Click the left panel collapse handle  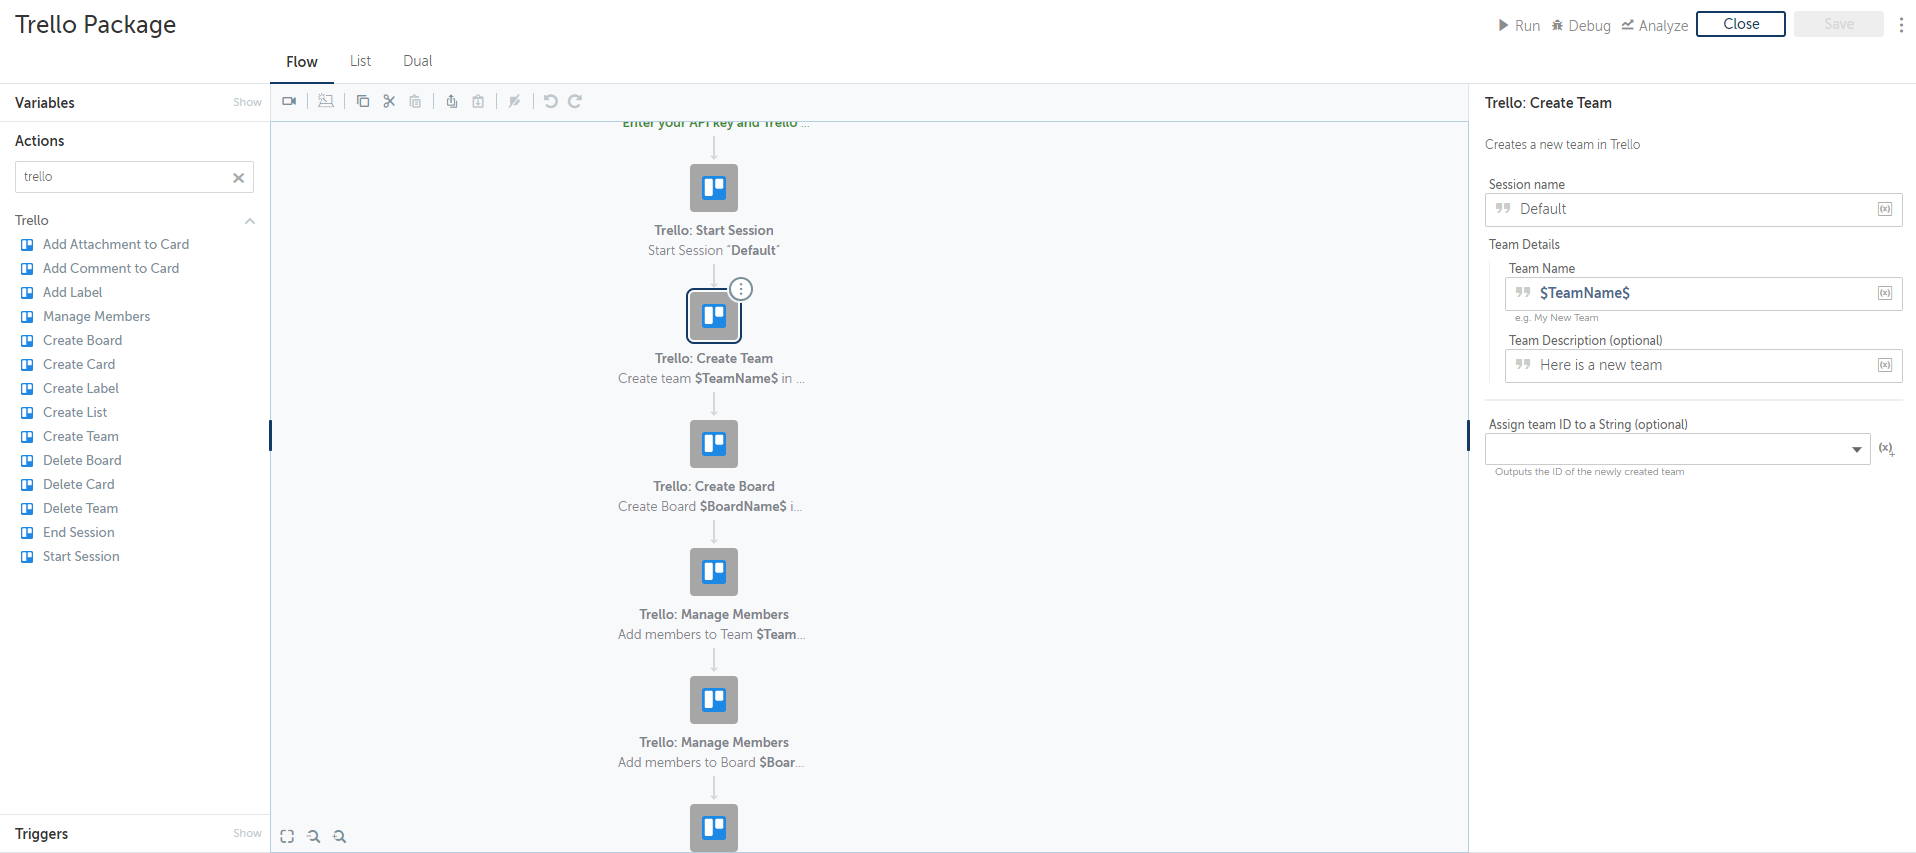coord(270,435)
